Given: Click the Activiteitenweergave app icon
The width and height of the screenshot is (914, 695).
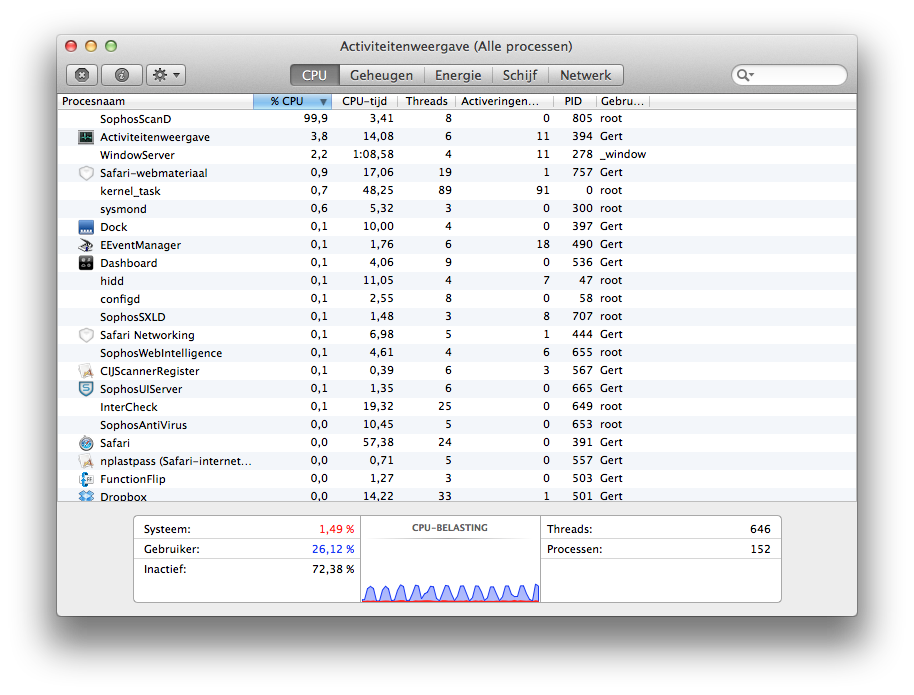Looking at the screenshot, I should 86,137.
